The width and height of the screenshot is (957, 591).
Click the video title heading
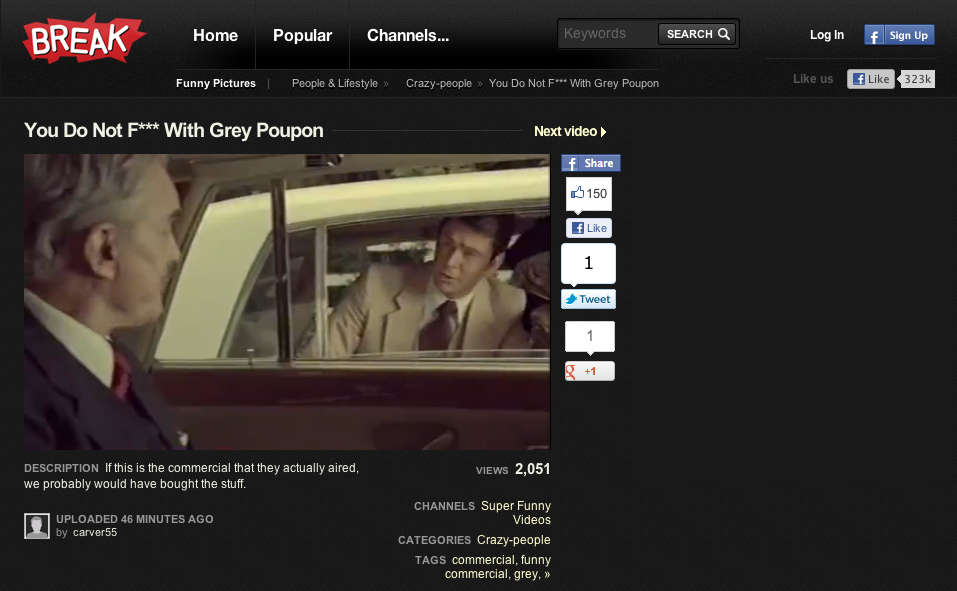[173, 130]
